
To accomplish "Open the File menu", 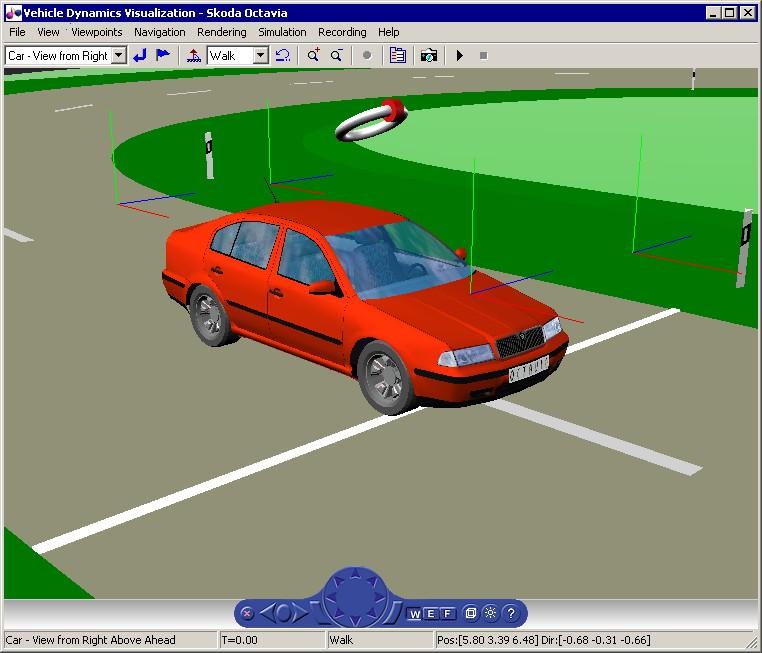I will pos(17,32).
